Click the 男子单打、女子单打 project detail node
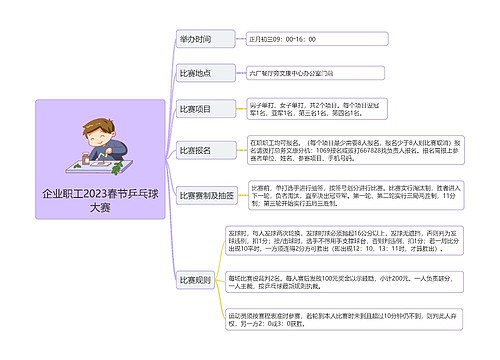 point(317,109)
